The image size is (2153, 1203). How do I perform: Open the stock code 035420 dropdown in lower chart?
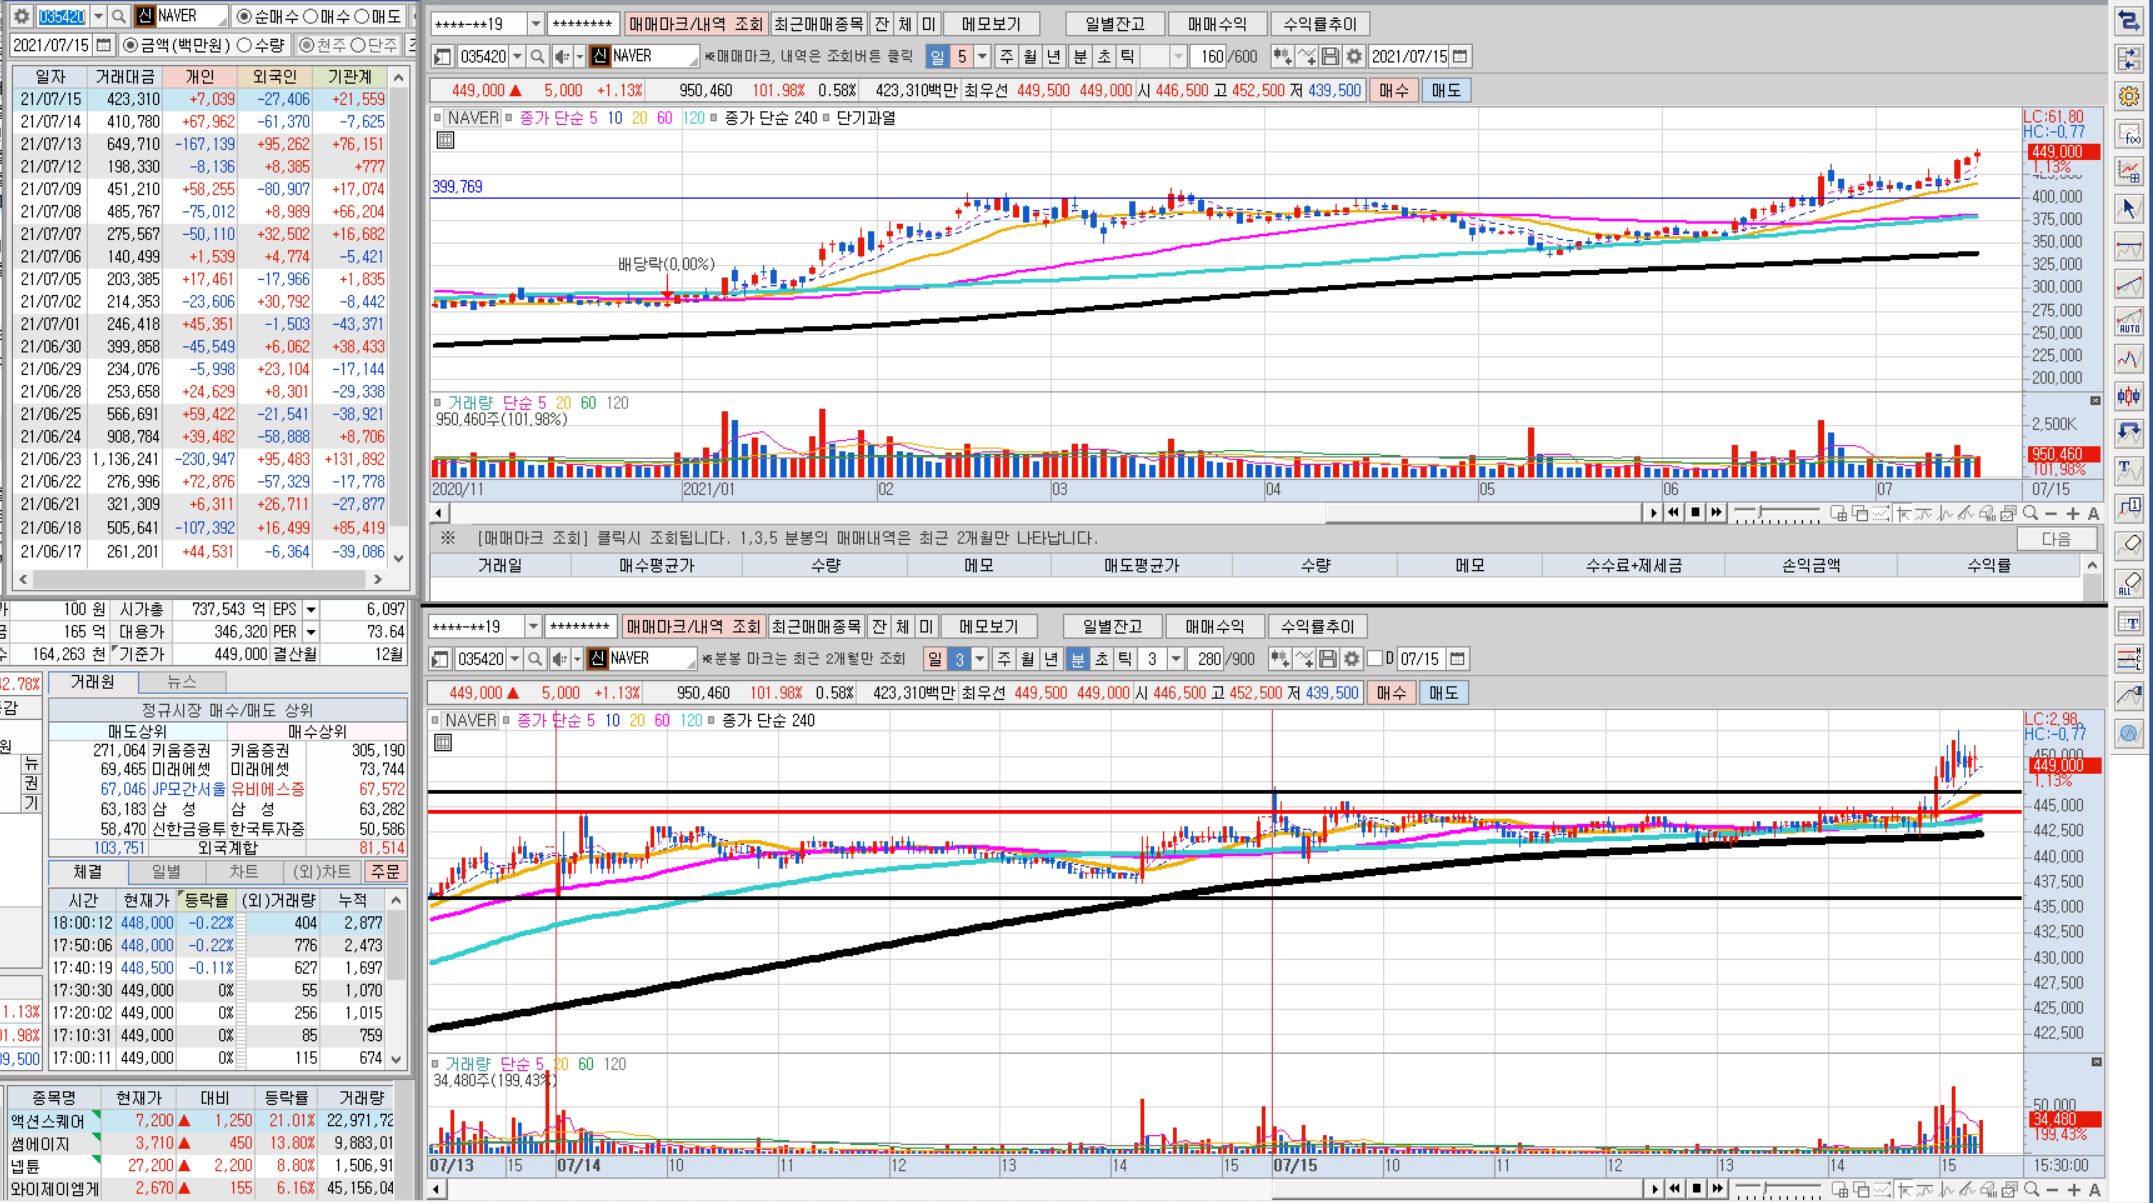point(515,659)
